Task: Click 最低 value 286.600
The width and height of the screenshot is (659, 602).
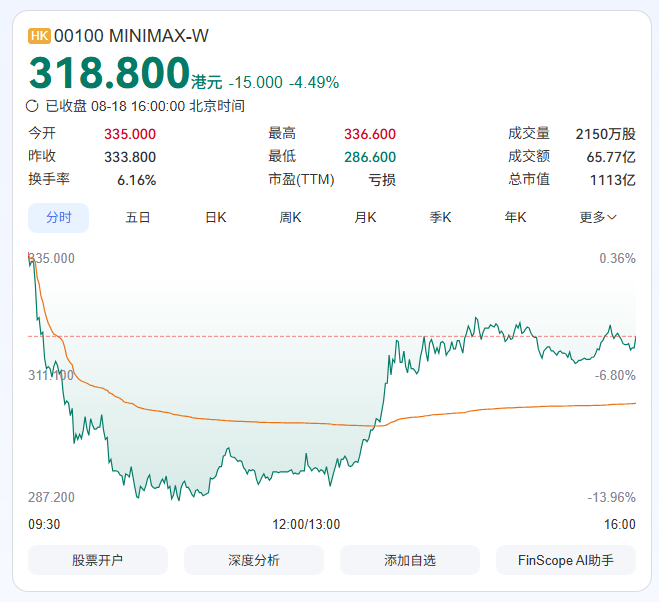Action: 370,157
